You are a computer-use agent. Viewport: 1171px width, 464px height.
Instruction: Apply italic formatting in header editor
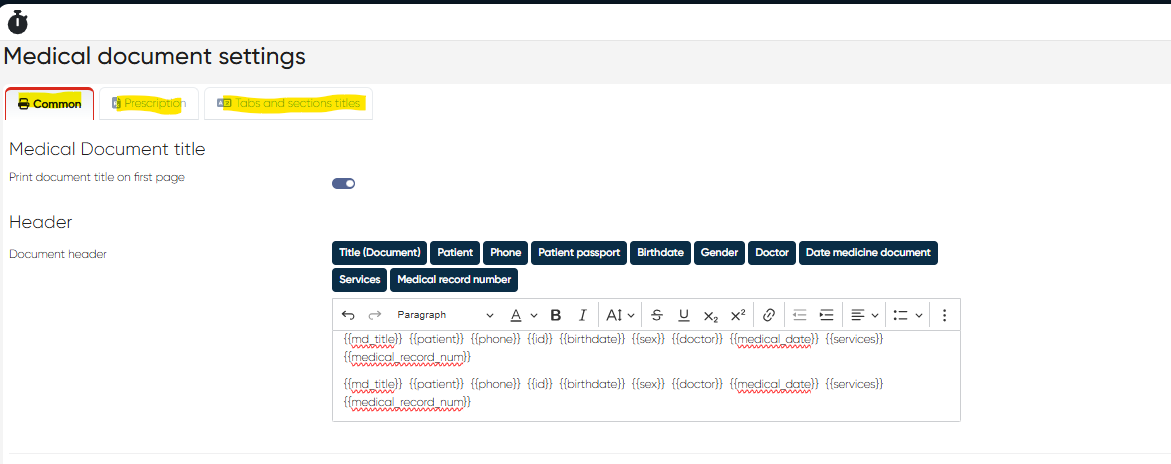tap(582, 315)
